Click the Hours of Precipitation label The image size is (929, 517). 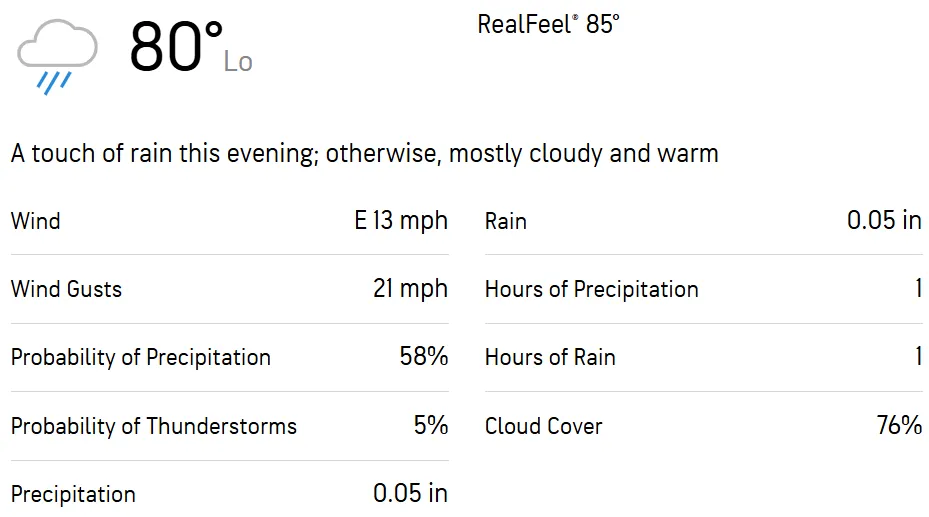tap(592, 290)
